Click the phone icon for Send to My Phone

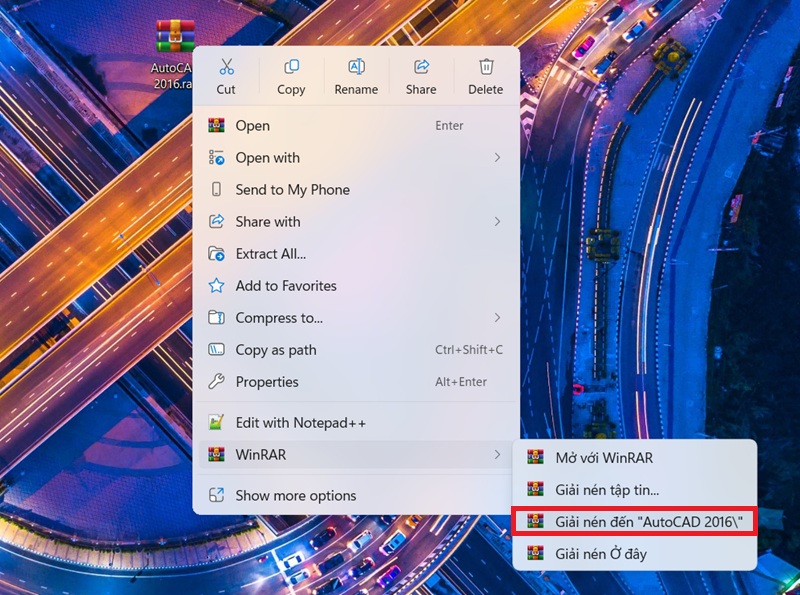click(216, 190)
